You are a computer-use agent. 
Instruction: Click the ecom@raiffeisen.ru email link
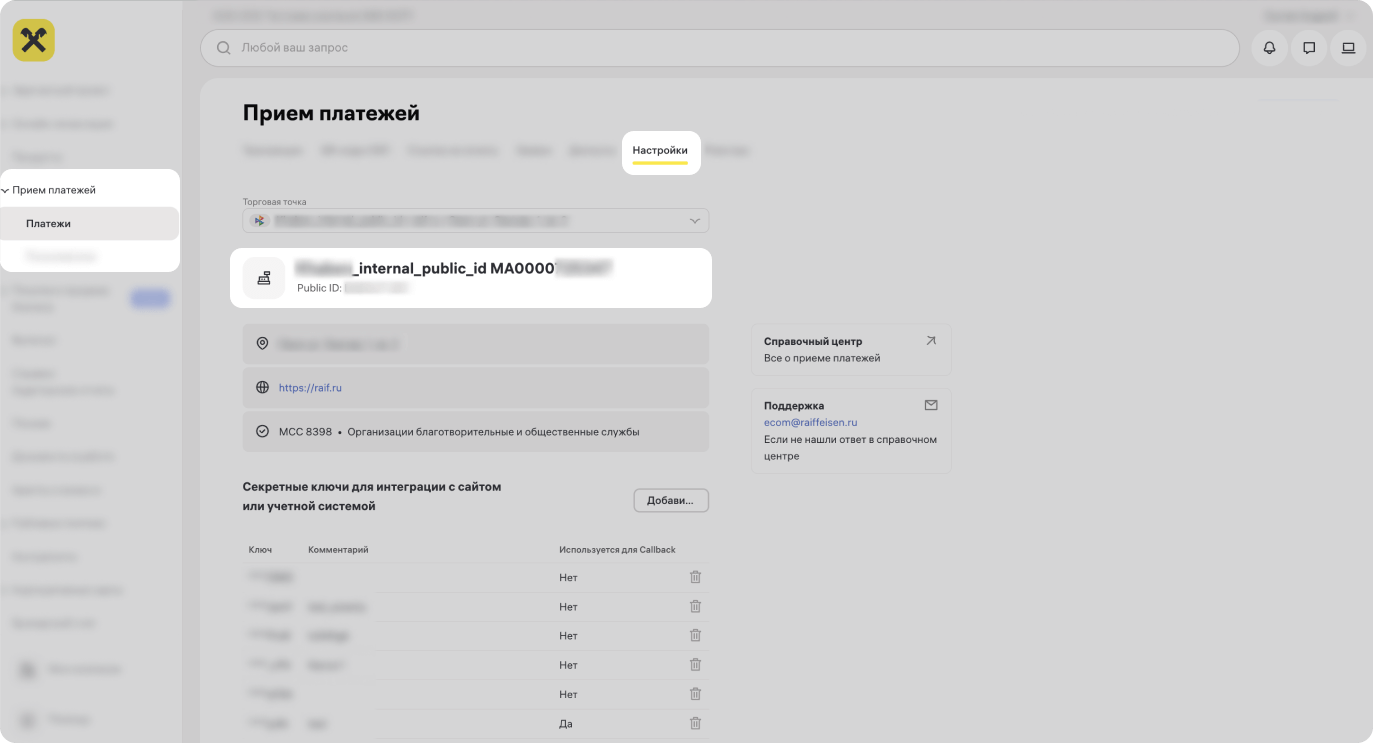tap(810, 423)
